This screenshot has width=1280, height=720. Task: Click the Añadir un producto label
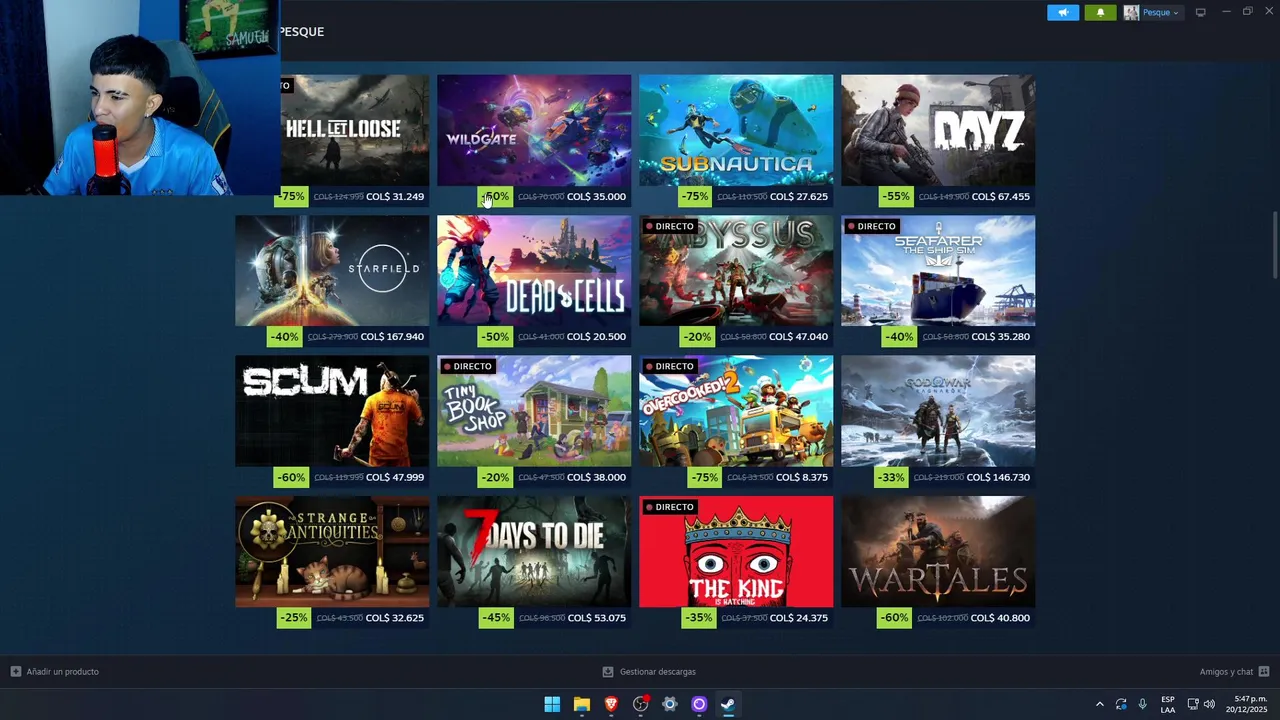(63, 672)
